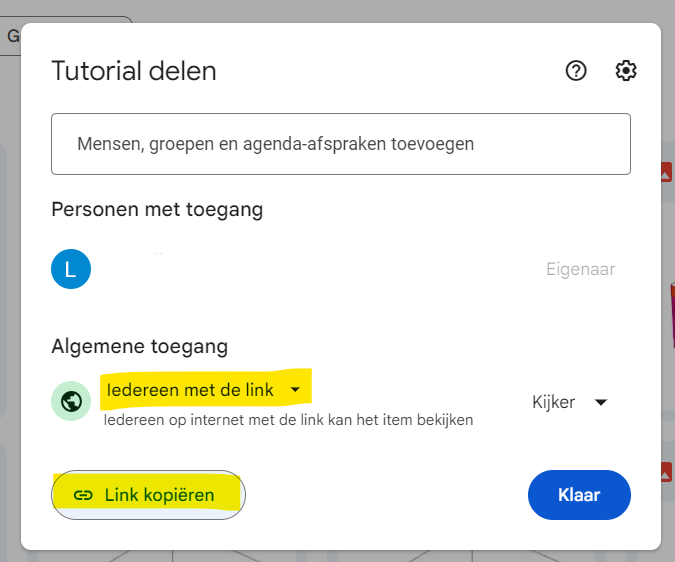The image size is (675, 562).
Task: Click the "Iedereen op internet" description text
Action: tap(288, 420)
